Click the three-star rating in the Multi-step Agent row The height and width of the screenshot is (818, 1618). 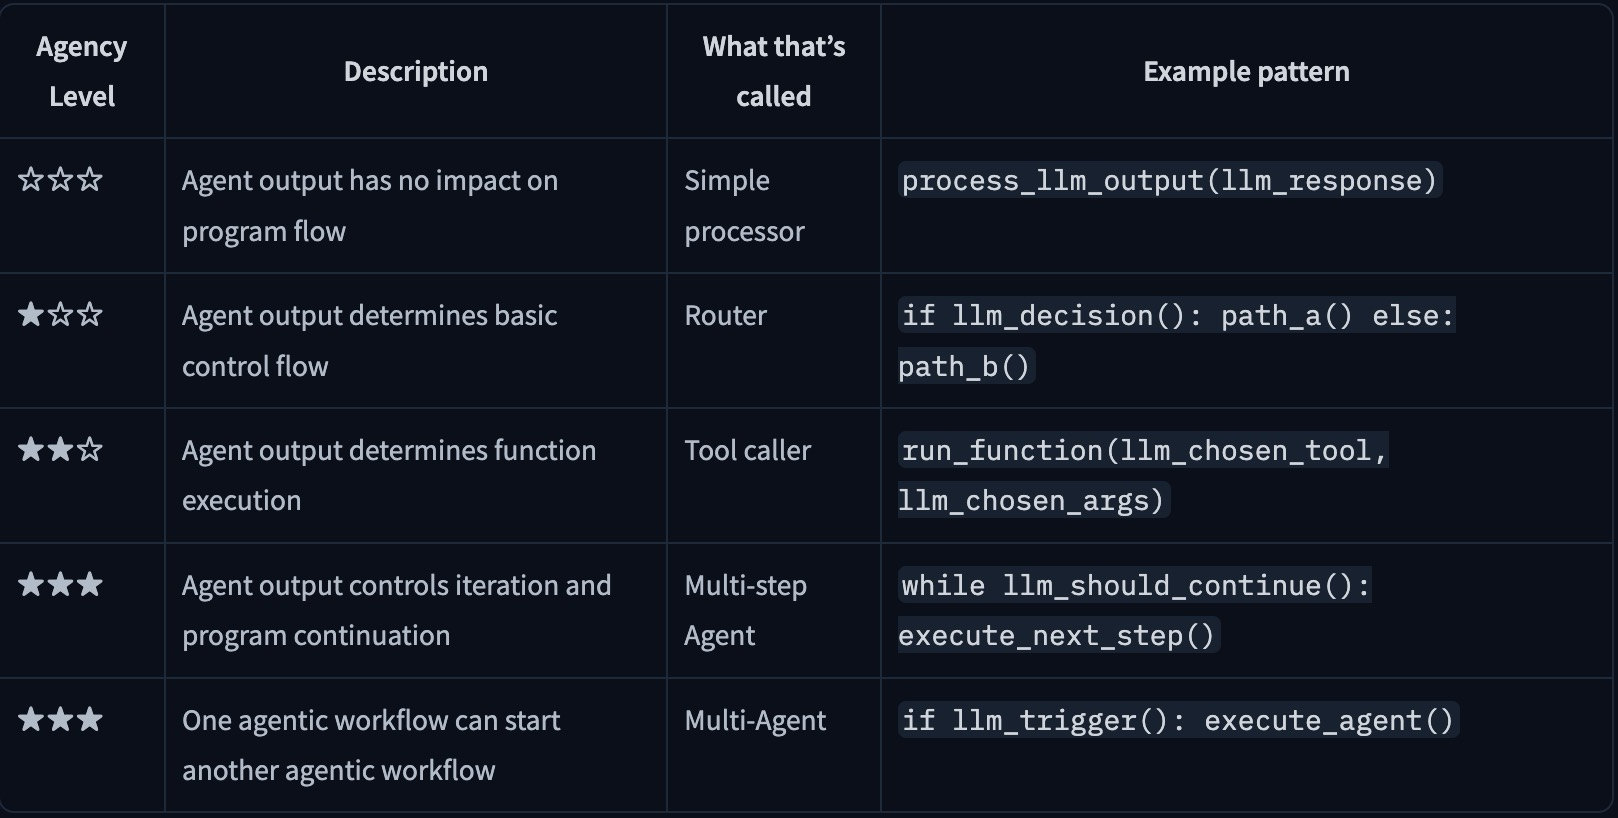click(x=61, y=585)
